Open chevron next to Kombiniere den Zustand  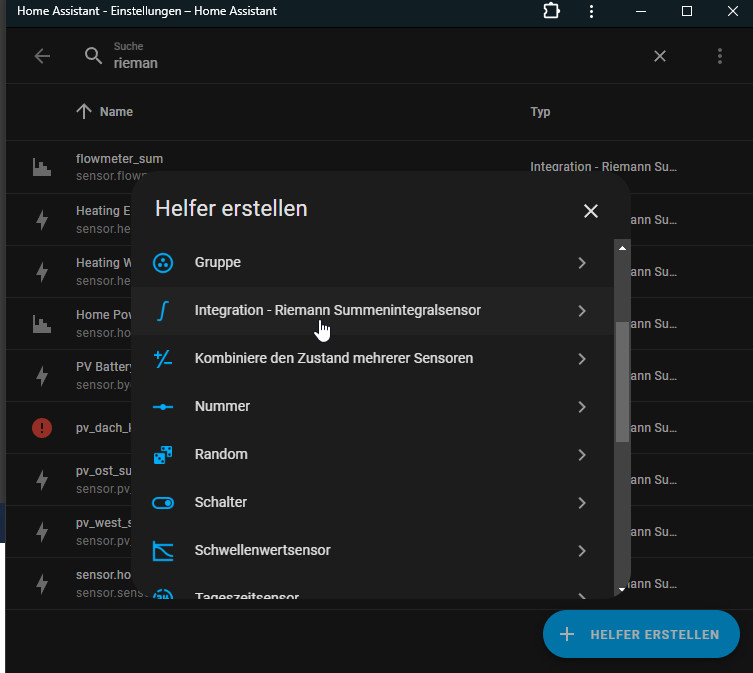[582, 359]
